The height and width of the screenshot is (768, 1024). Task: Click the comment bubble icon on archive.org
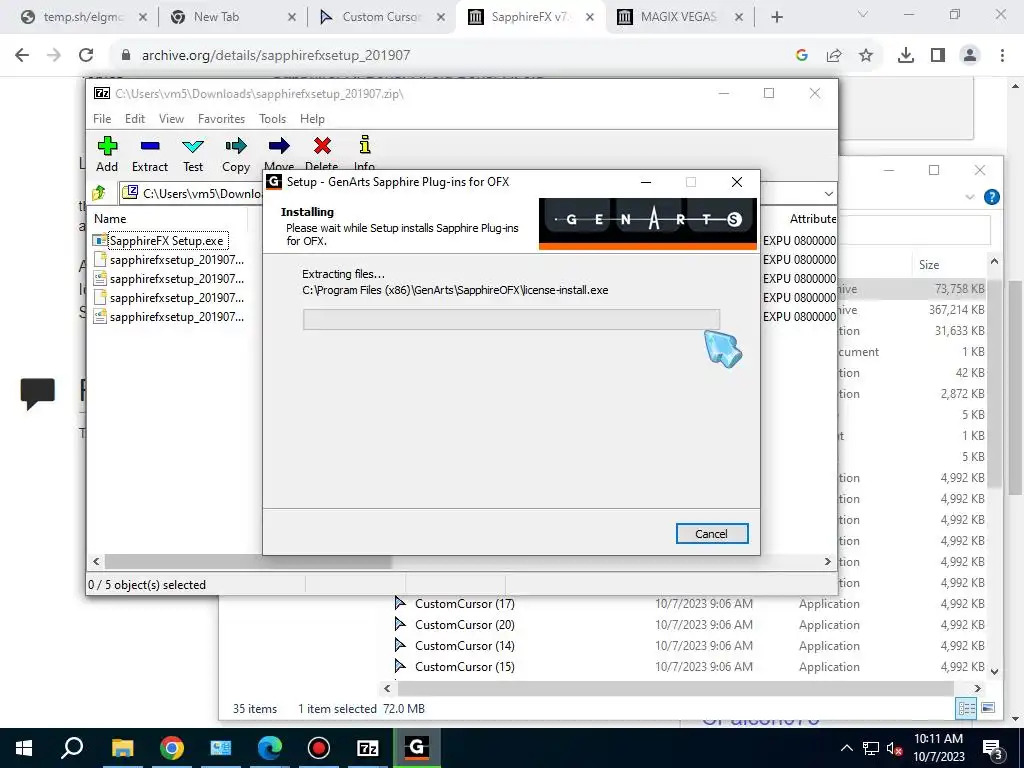point(38,394)
